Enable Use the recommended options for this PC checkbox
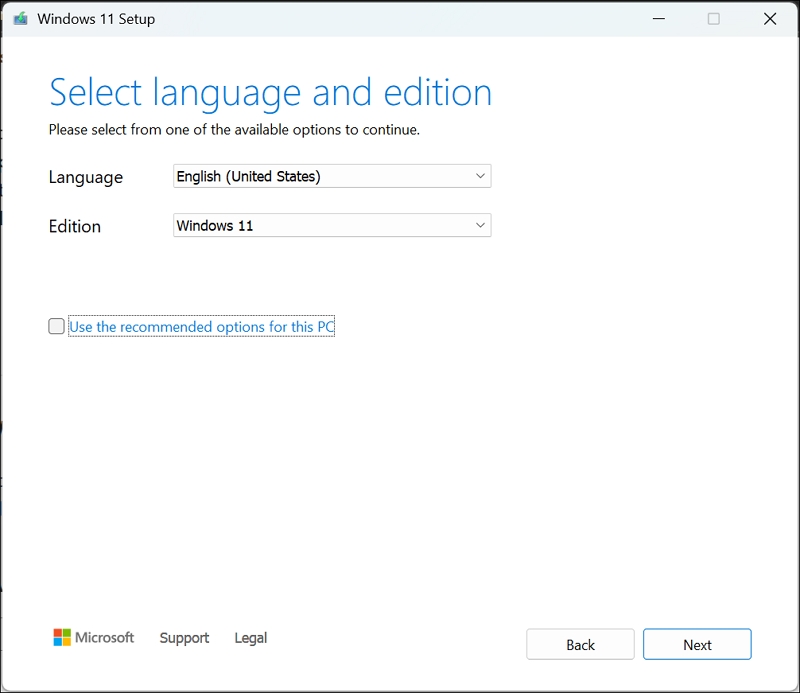The width and height of the screenshot is (800, 693). coord(56,326)
